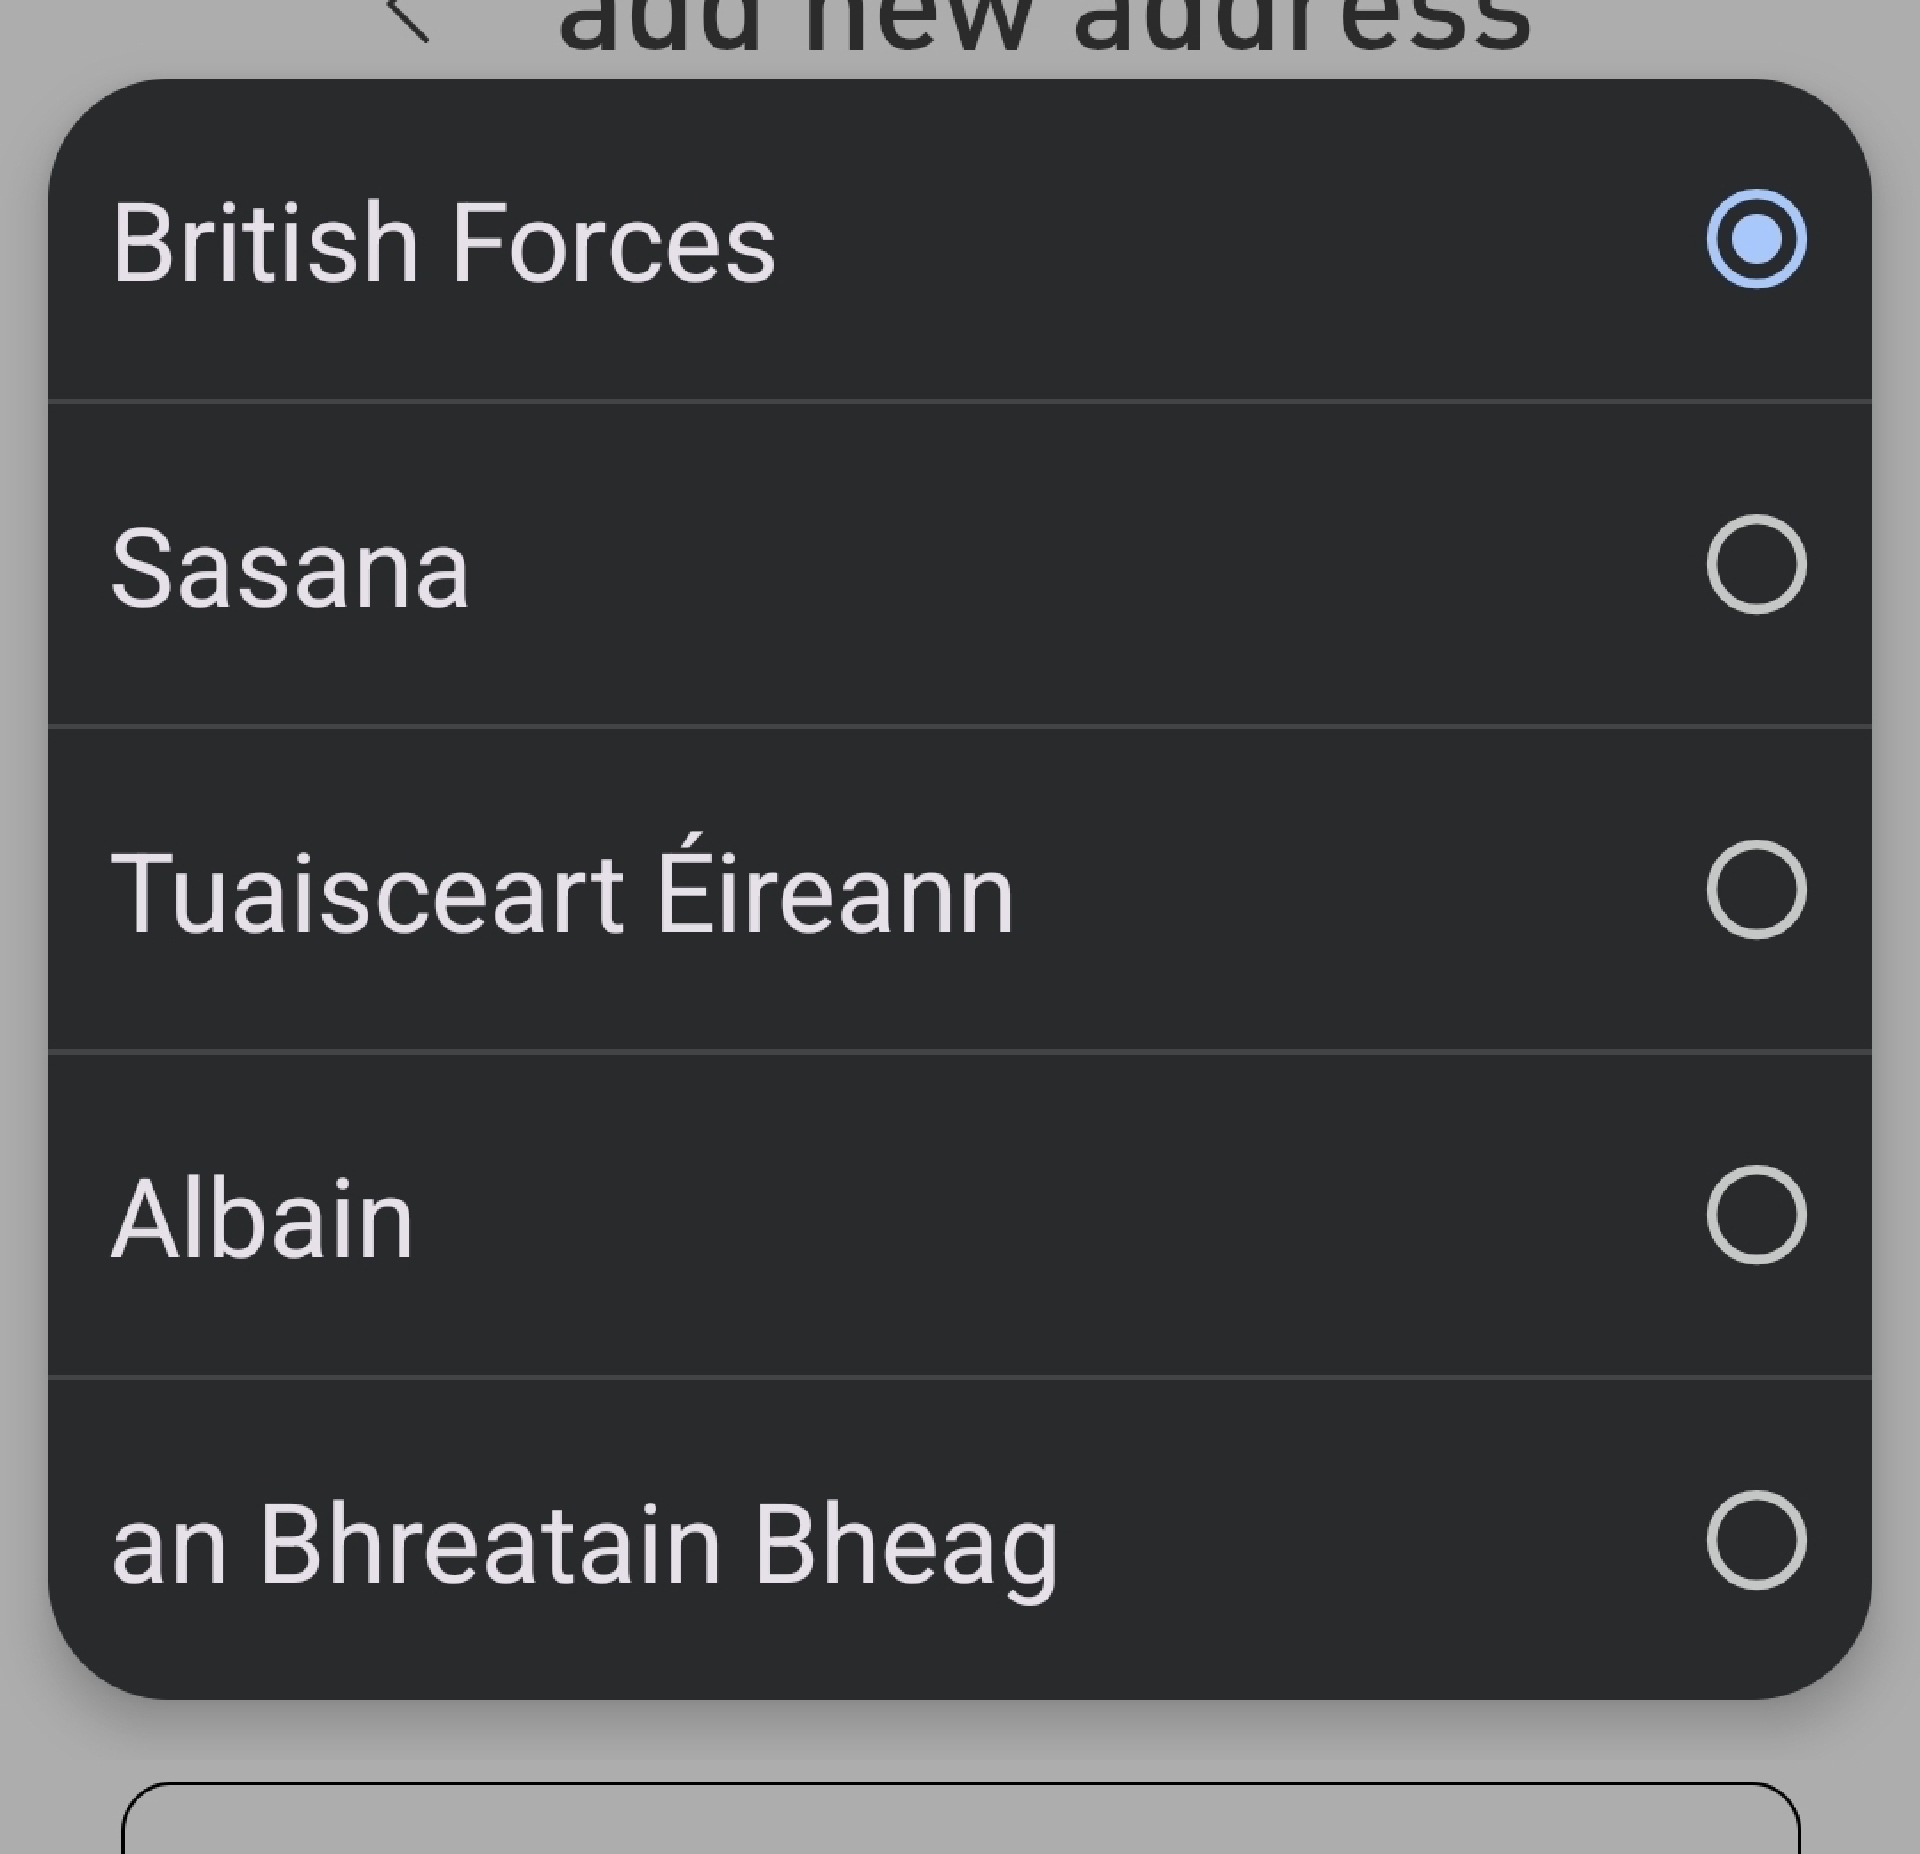Select the British Forces radio button
Image resolution: width=1920 pixels, height=1854 pixels.
(x=1756, y=239)
